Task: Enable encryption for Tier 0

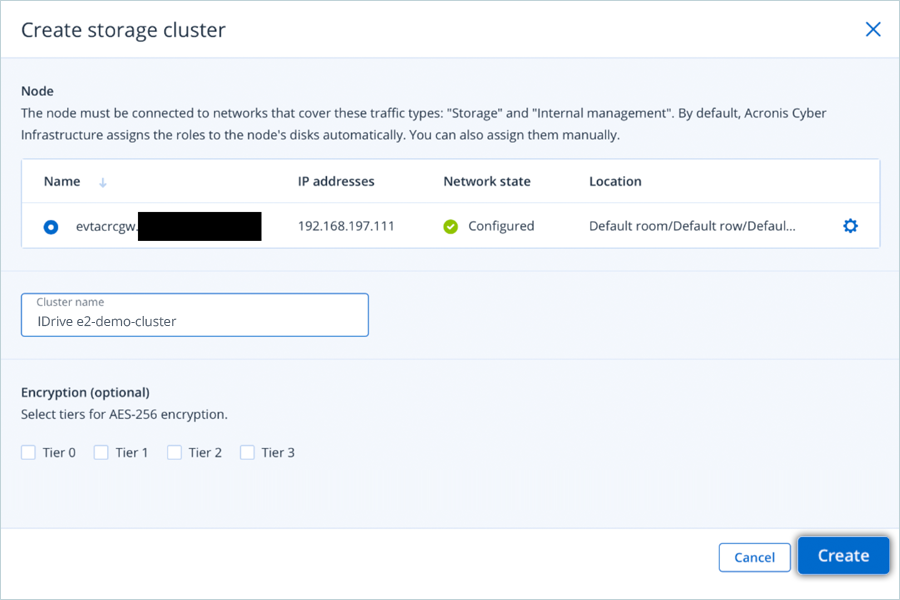Action: [x=29, y=453]
